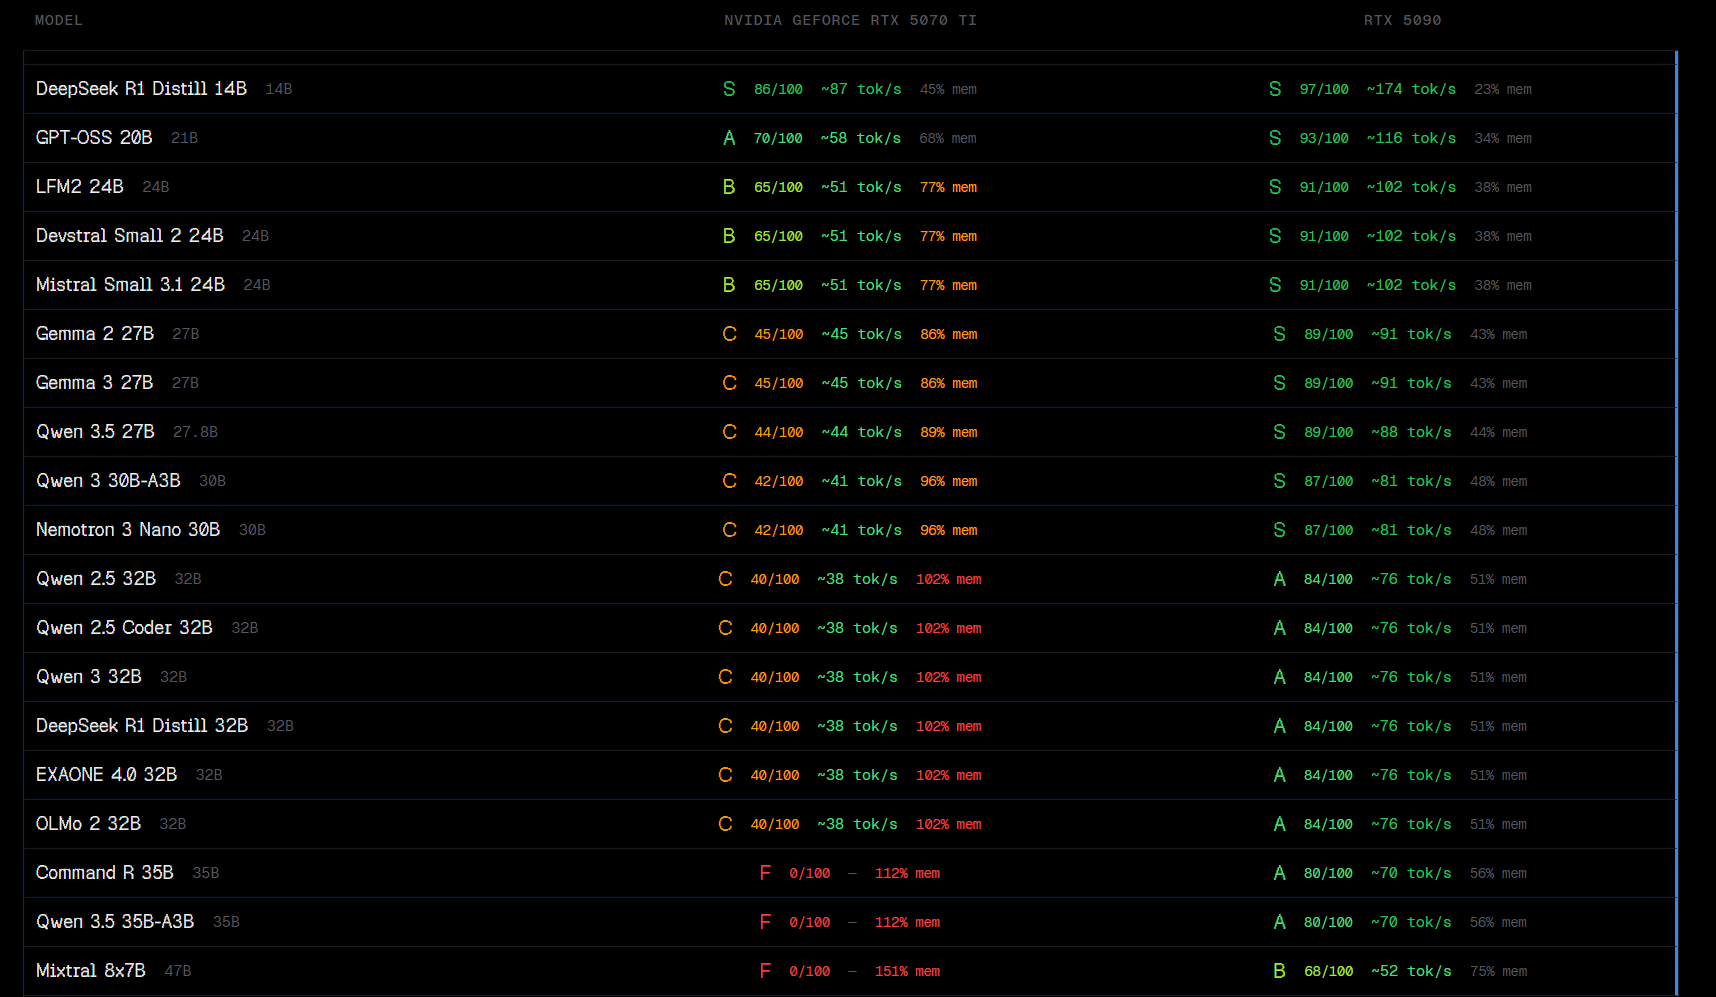This screenshot has width=1716, height=997.
Task: Click the orange C grade for Gemma 2 27B
Action: click(729, 334)
